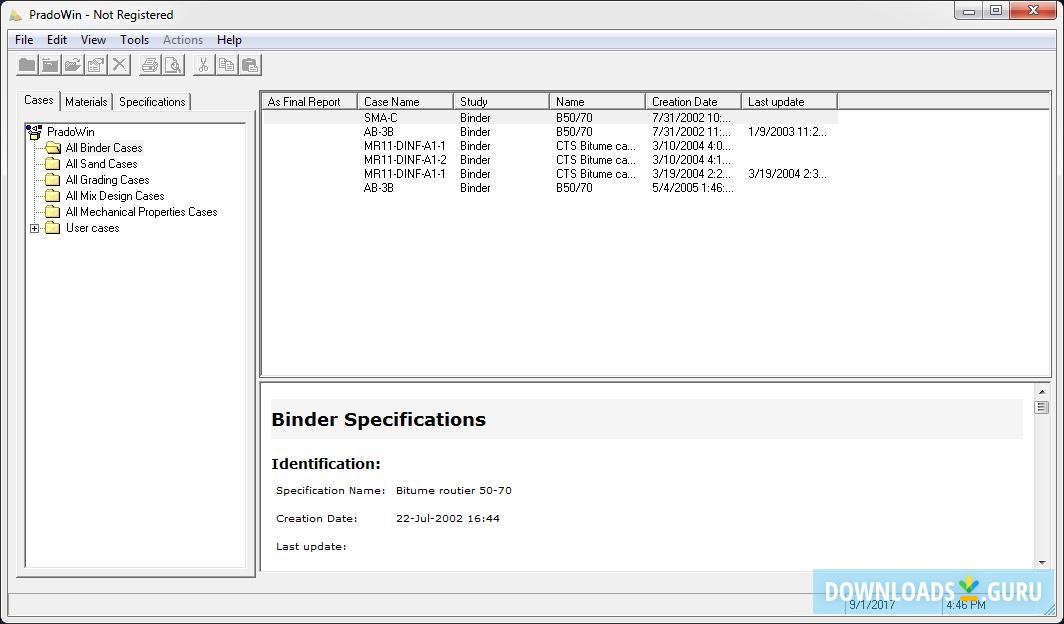The width and height of the screenshot is (1064, 624).
Task: Click the report pane scrollbar thumb
Action: pos(1042,407)
